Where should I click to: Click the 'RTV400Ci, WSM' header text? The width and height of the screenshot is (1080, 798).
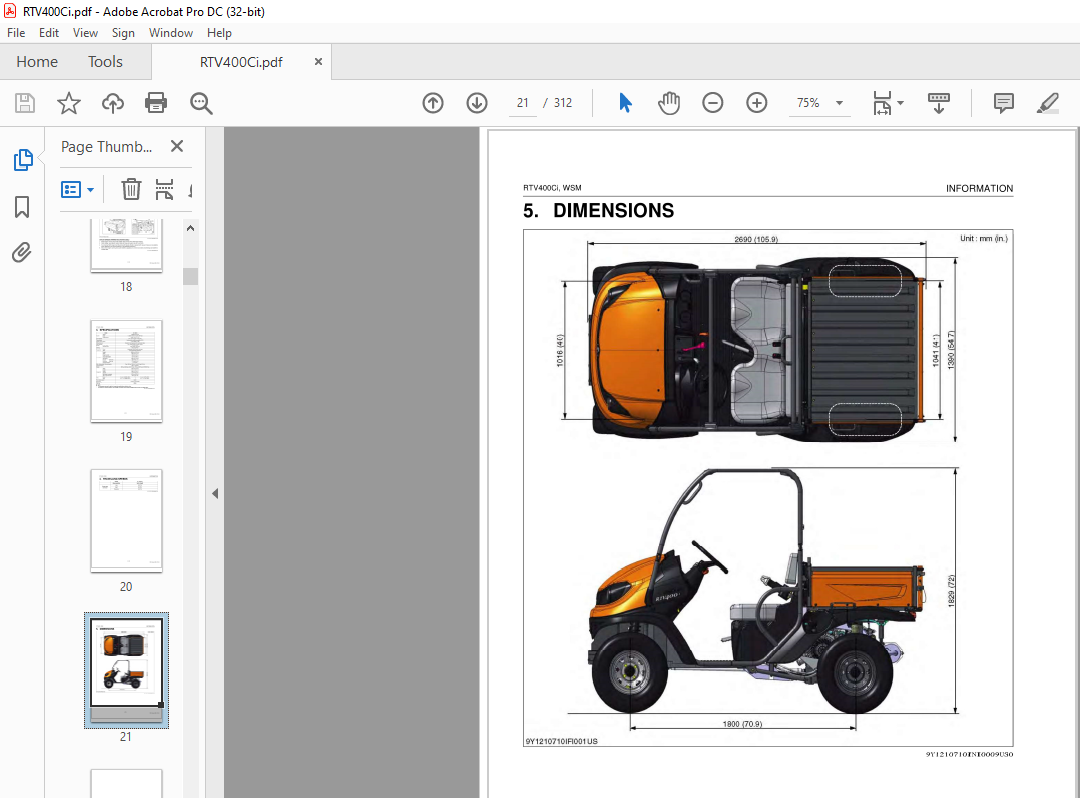point(552,187)
